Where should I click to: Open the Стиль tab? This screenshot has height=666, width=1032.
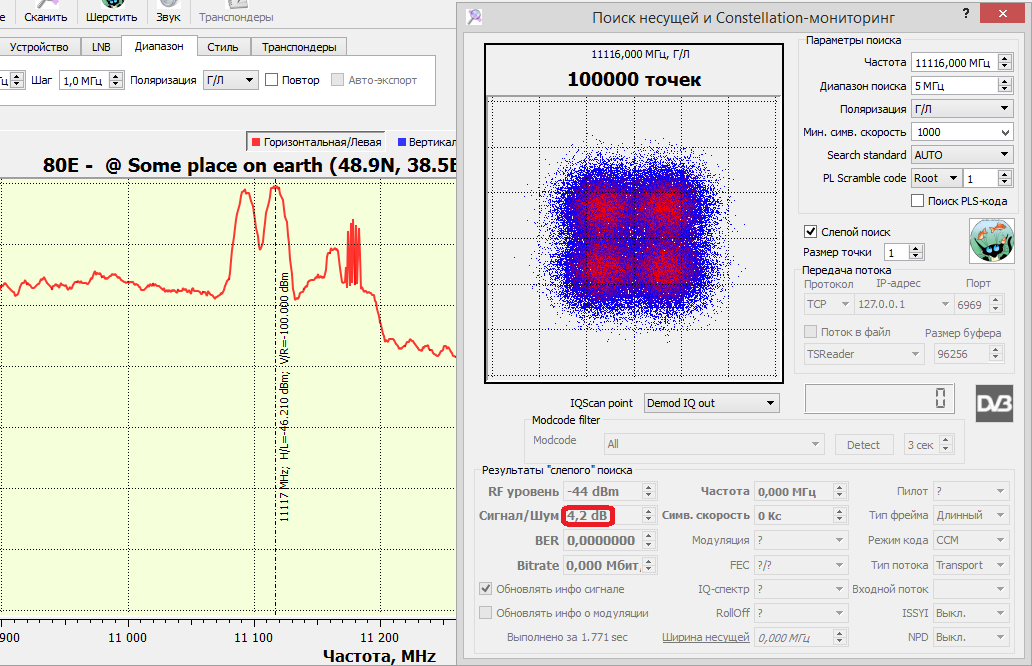point(223,47)
